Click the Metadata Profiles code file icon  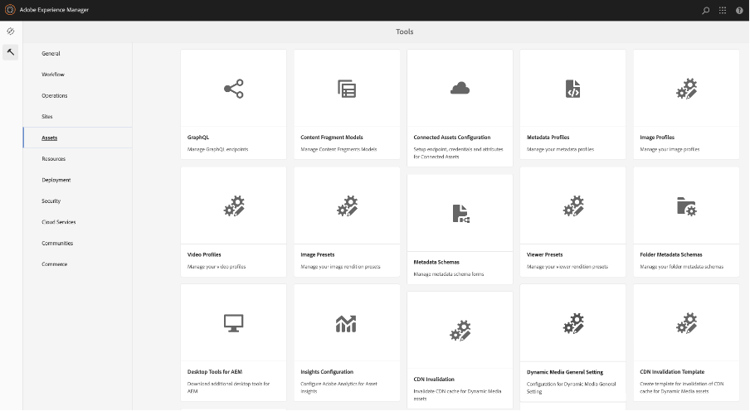tap(573, 89)
